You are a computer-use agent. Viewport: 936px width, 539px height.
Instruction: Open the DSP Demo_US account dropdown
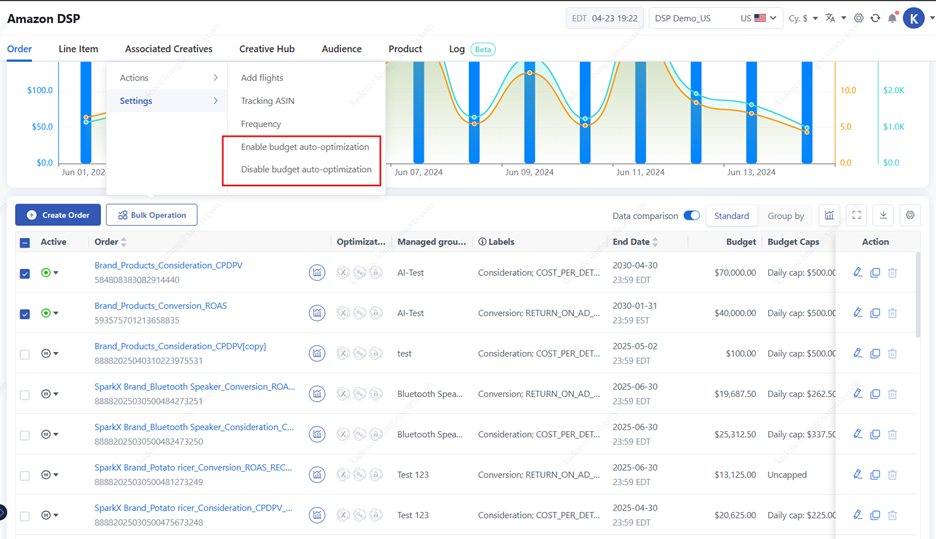pos(715,18)
